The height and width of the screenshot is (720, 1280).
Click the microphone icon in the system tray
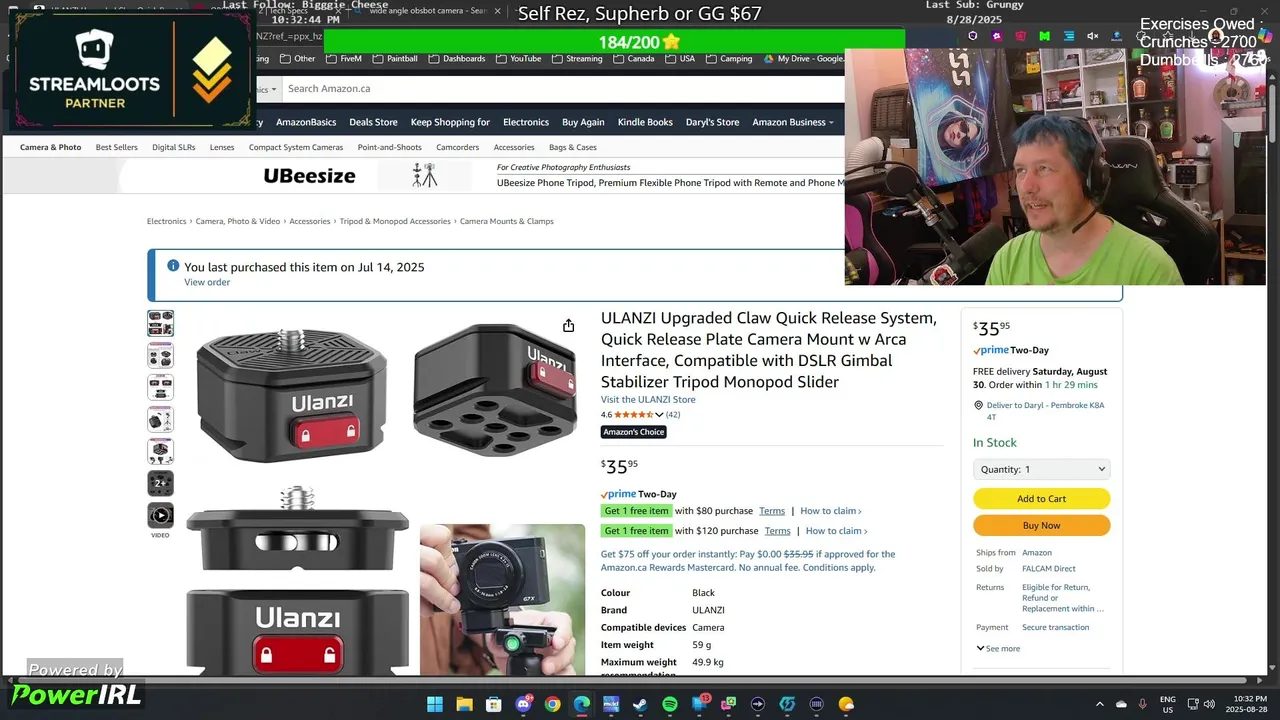pos(1142,704)
